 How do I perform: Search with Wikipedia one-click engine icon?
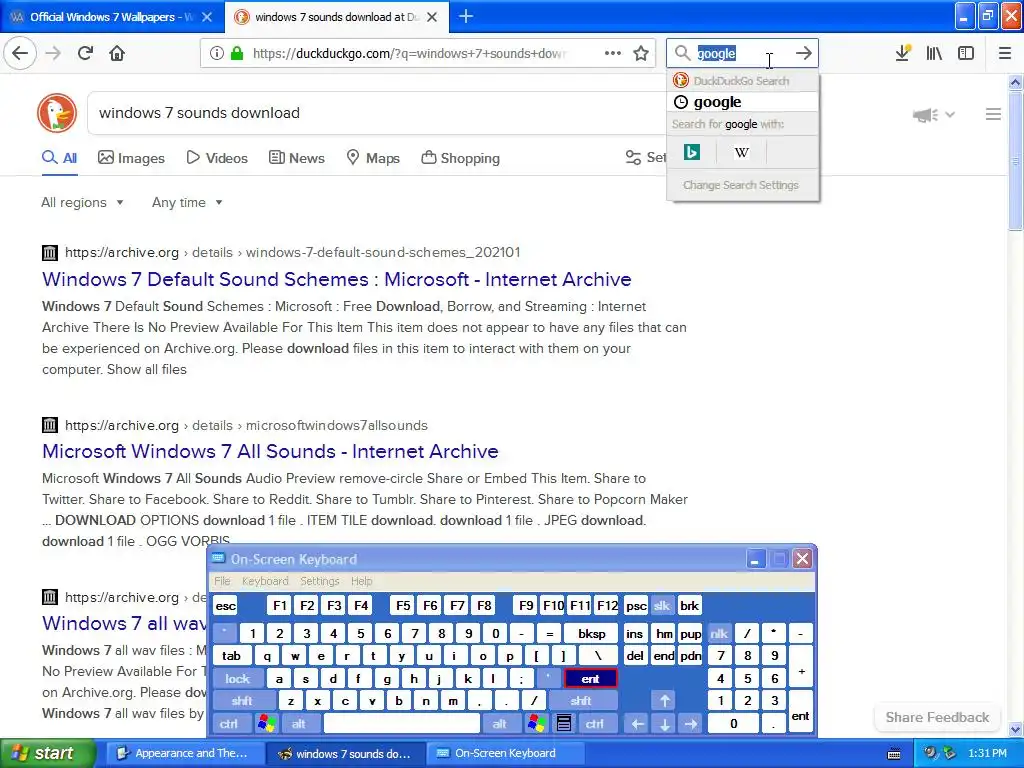tap(741, 152)
